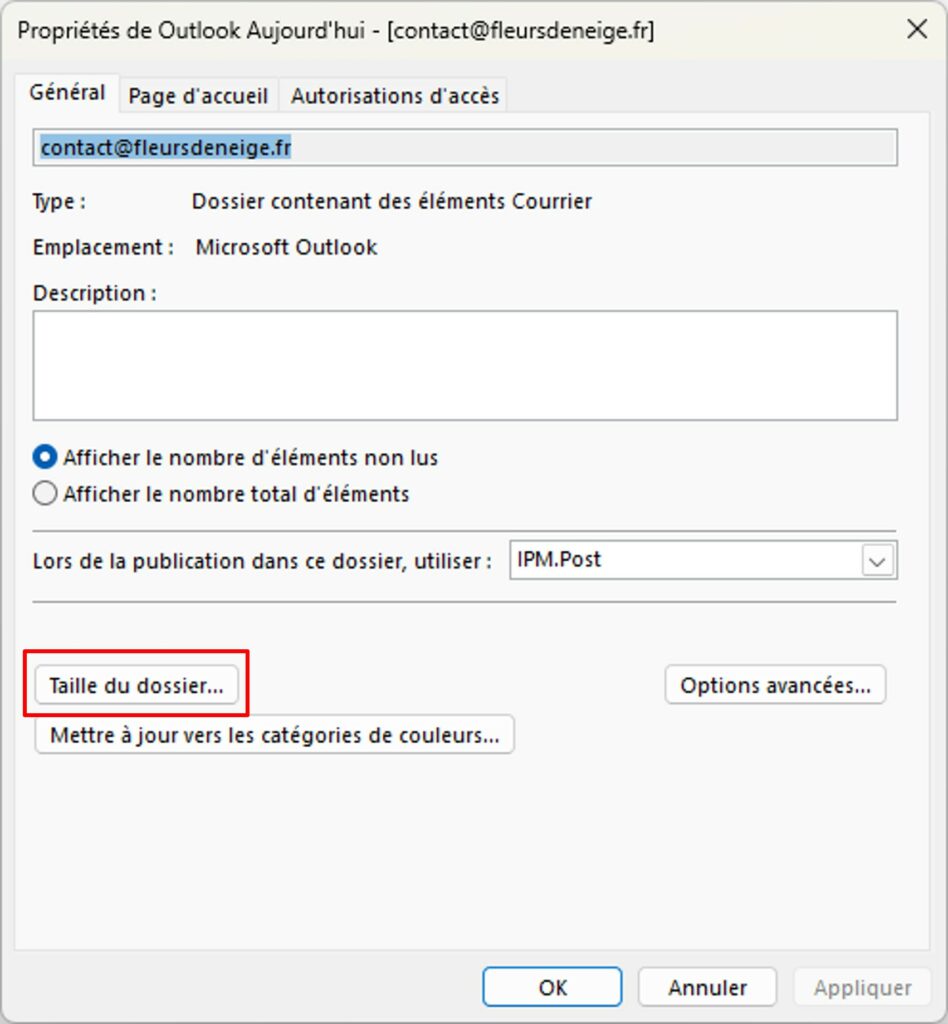948x1024 pixels.
Task: Click the folder name field at top
Action: (x=466, y=147)
